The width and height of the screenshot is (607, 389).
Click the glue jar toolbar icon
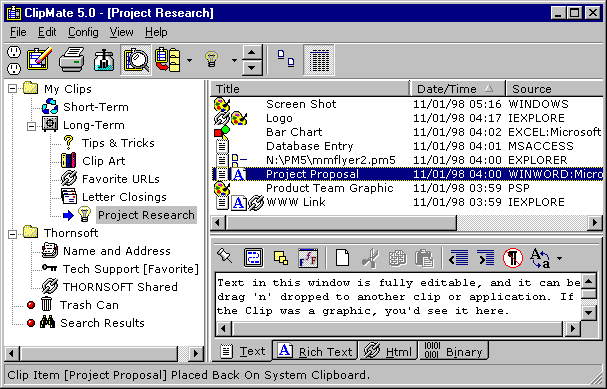point(104,60)
